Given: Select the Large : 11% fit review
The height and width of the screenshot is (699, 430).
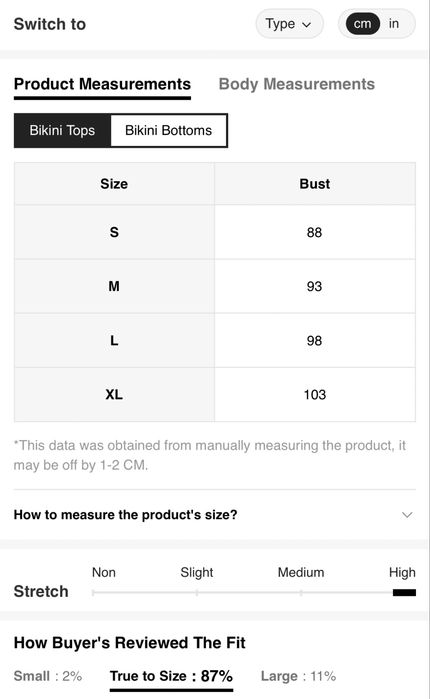Looking at the screenshot, I should [x=299, y=676].
